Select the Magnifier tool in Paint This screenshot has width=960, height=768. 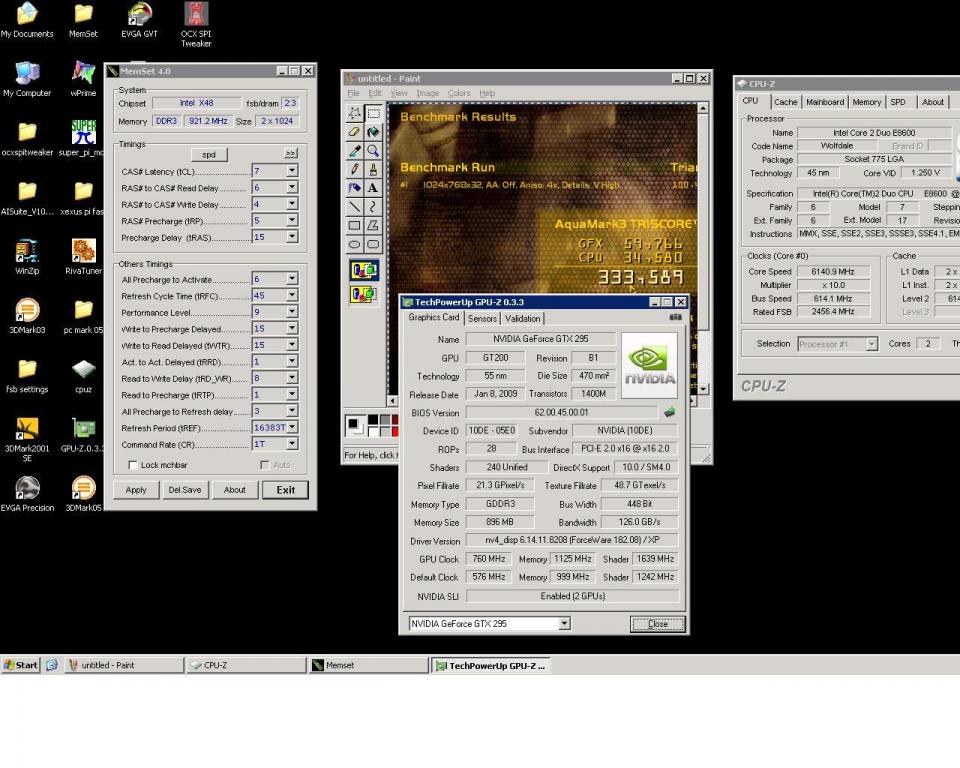(x=373, y=150)
